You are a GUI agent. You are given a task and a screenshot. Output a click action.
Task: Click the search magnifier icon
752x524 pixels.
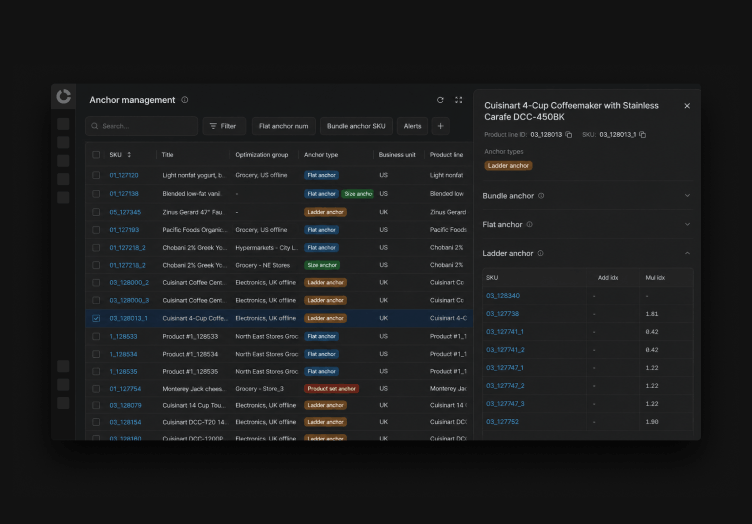click(x=94, y=126)
